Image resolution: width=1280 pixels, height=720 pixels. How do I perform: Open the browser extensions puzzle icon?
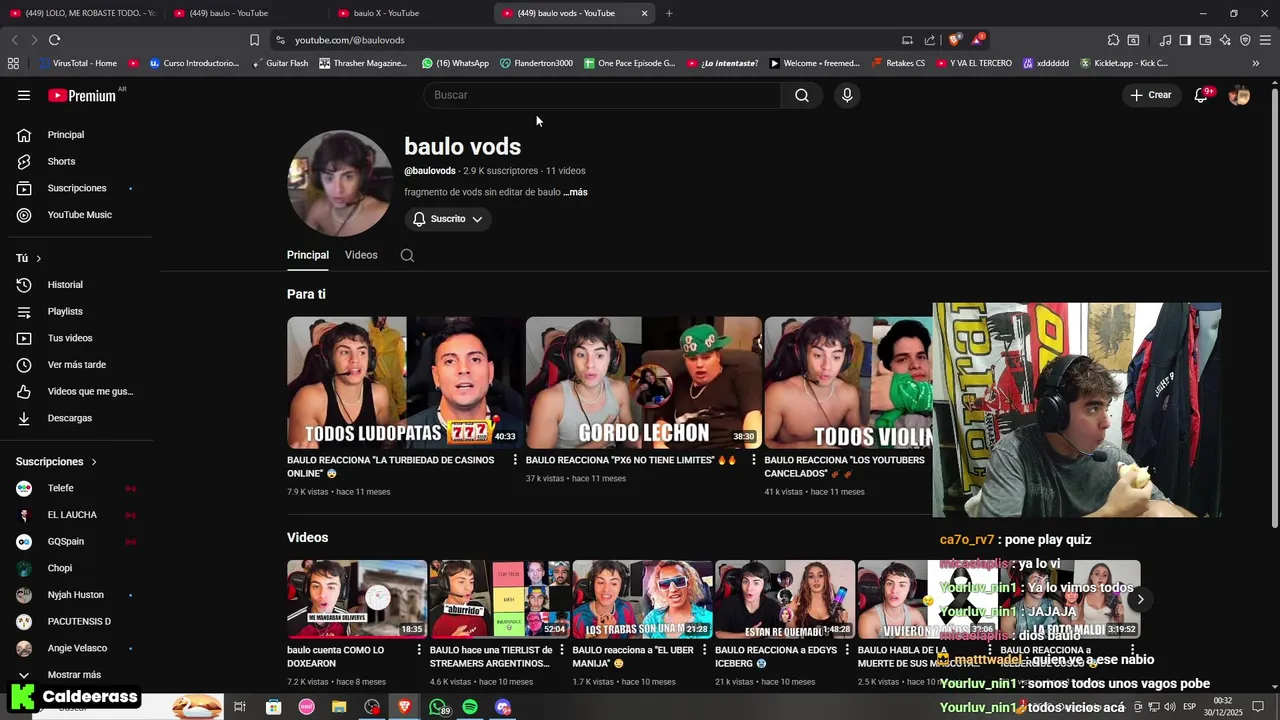click(x=1113, y=40)
